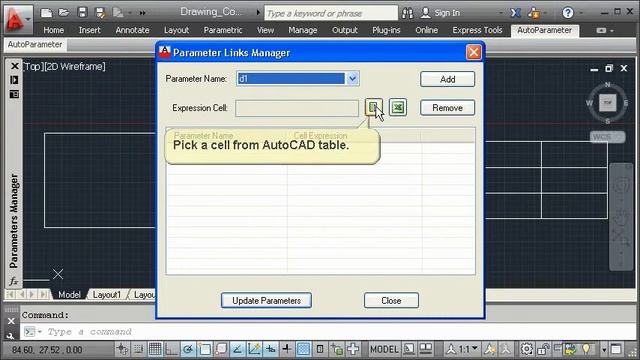640x360 pixels.
Task: Click the Plot printer icon
Action: (x=118, y=13)
